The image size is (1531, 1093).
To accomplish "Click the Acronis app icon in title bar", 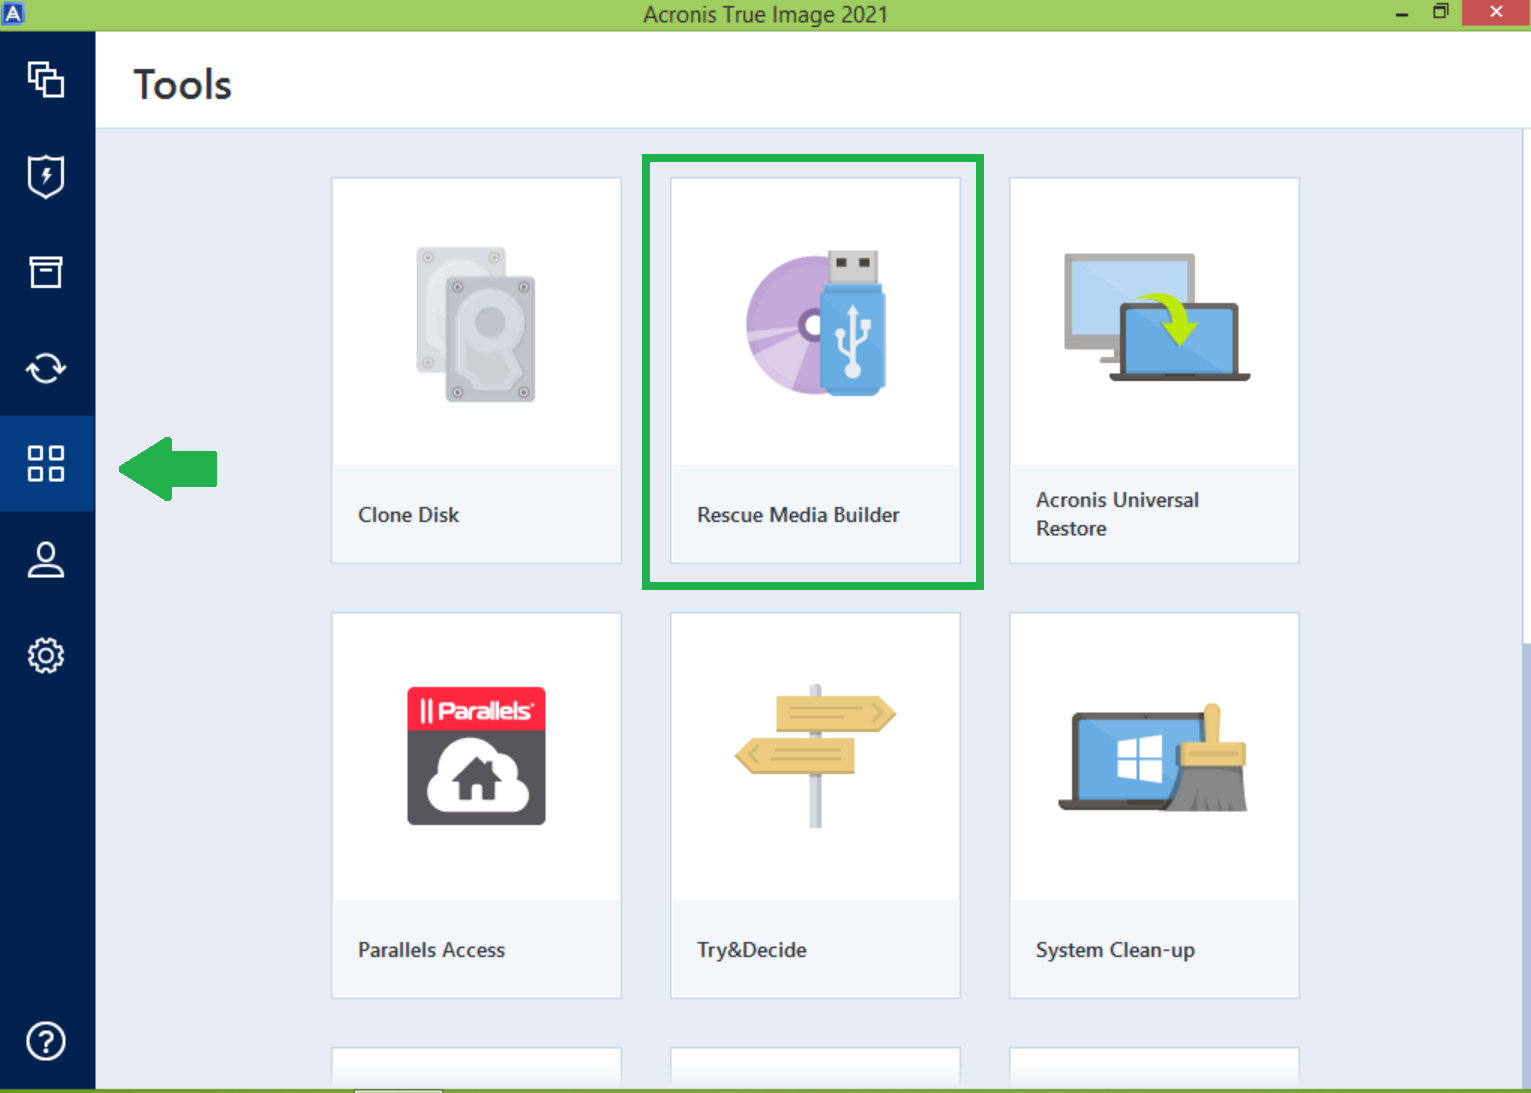I will pyautogui.click(x=13, y=13).
